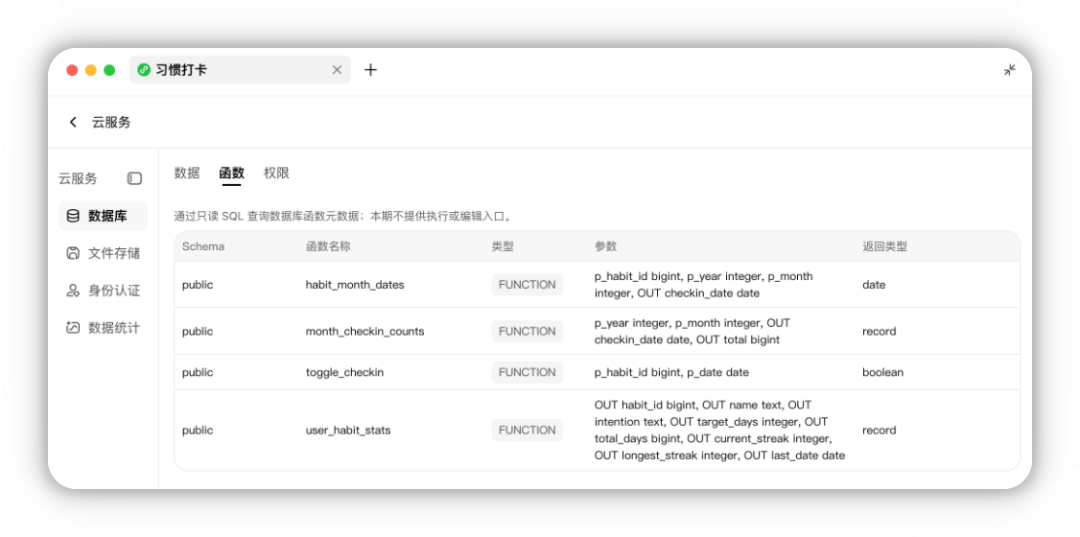Select the toggle_checkin function name
The width and height of the screenshot is (1080, 537).
344,372
